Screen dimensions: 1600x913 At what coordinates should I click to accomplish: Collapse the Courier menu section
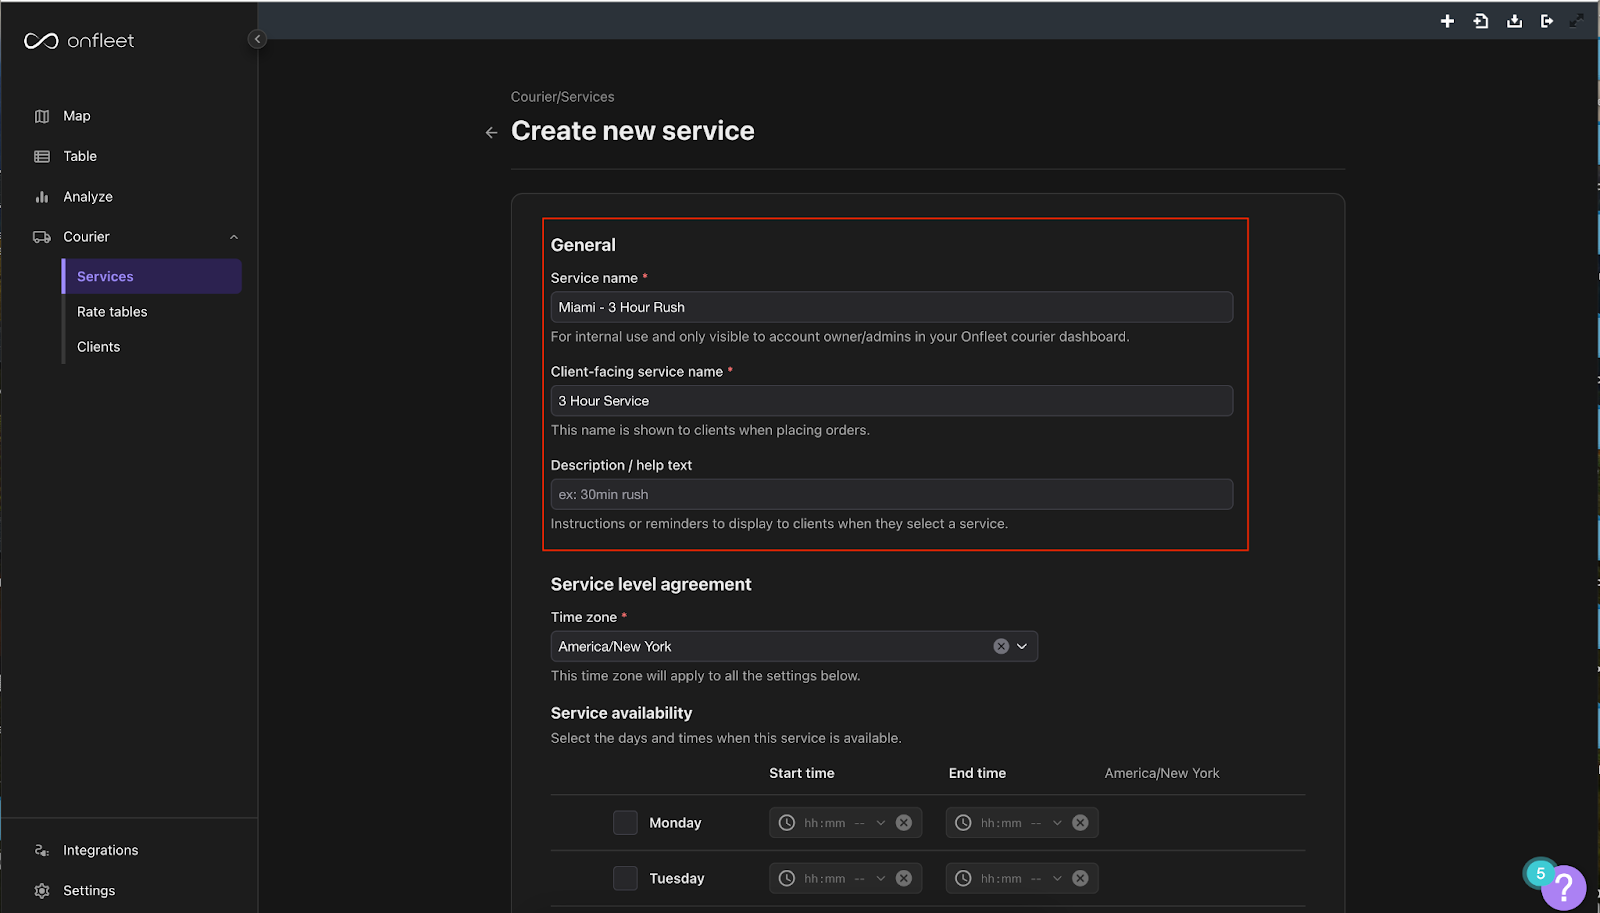point(234,237)
